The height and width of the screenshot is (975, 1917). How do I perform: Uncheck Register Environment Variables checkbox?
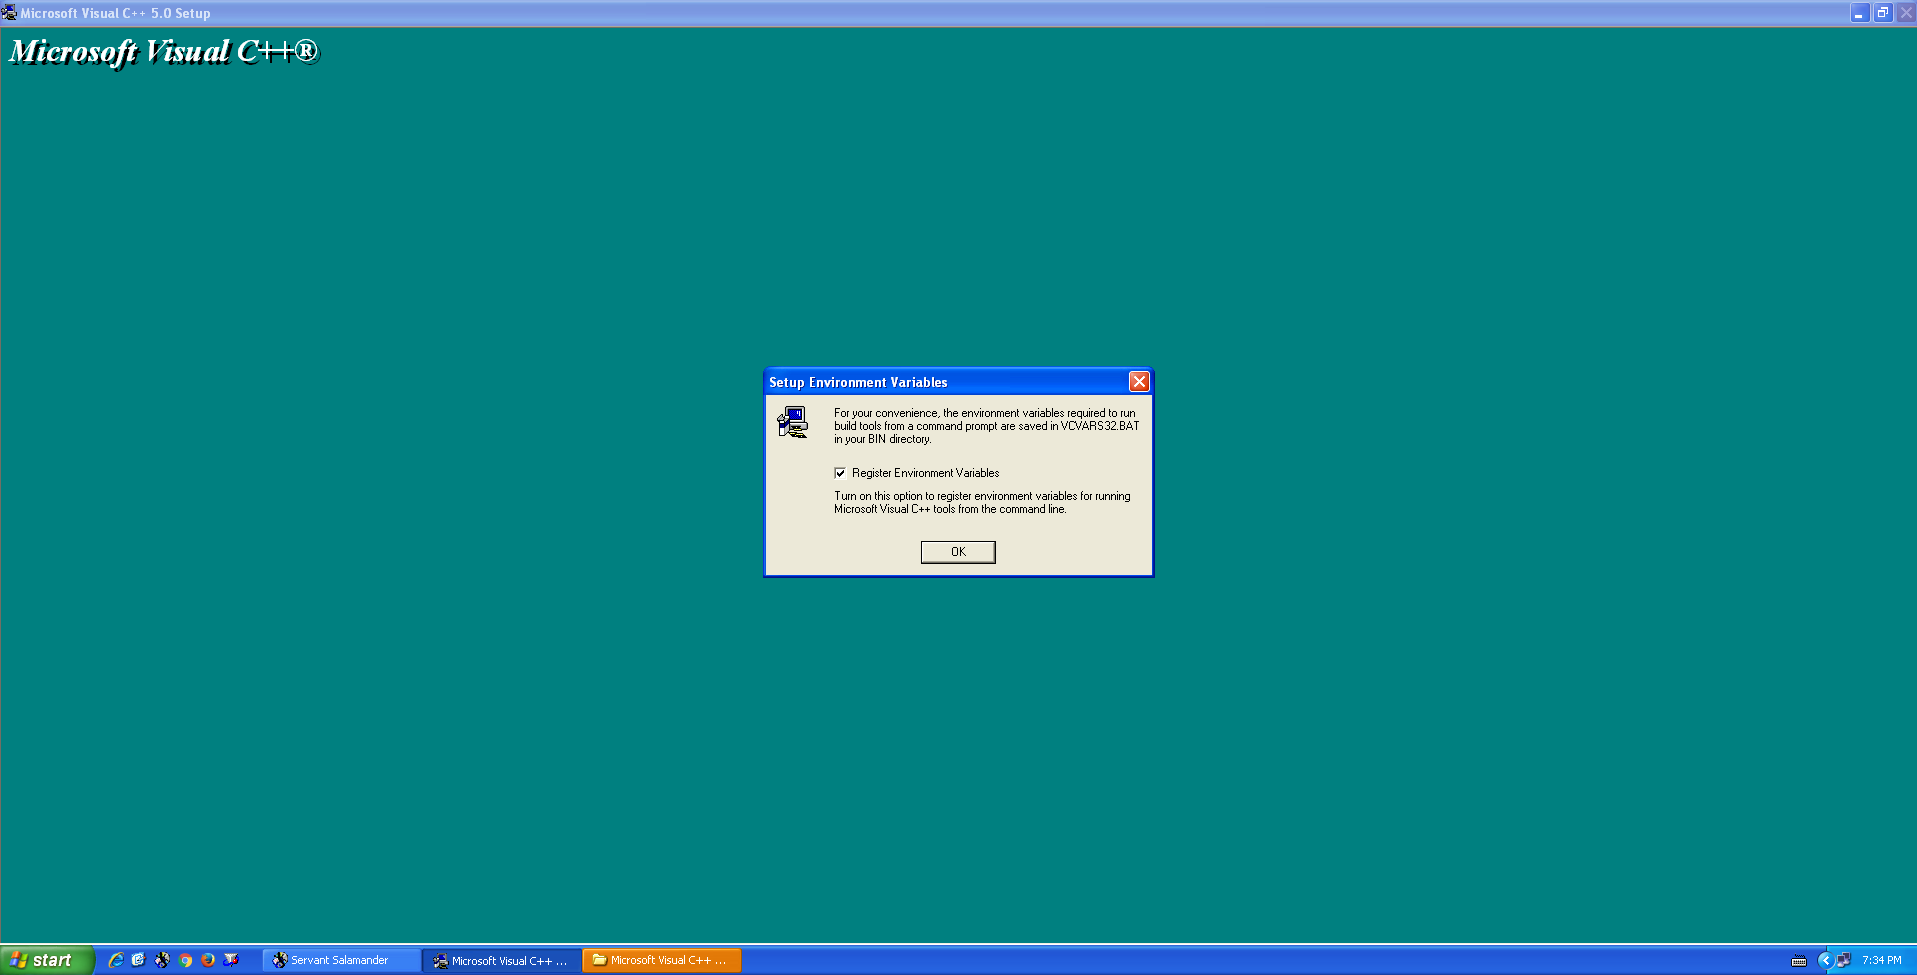[840, 473]
